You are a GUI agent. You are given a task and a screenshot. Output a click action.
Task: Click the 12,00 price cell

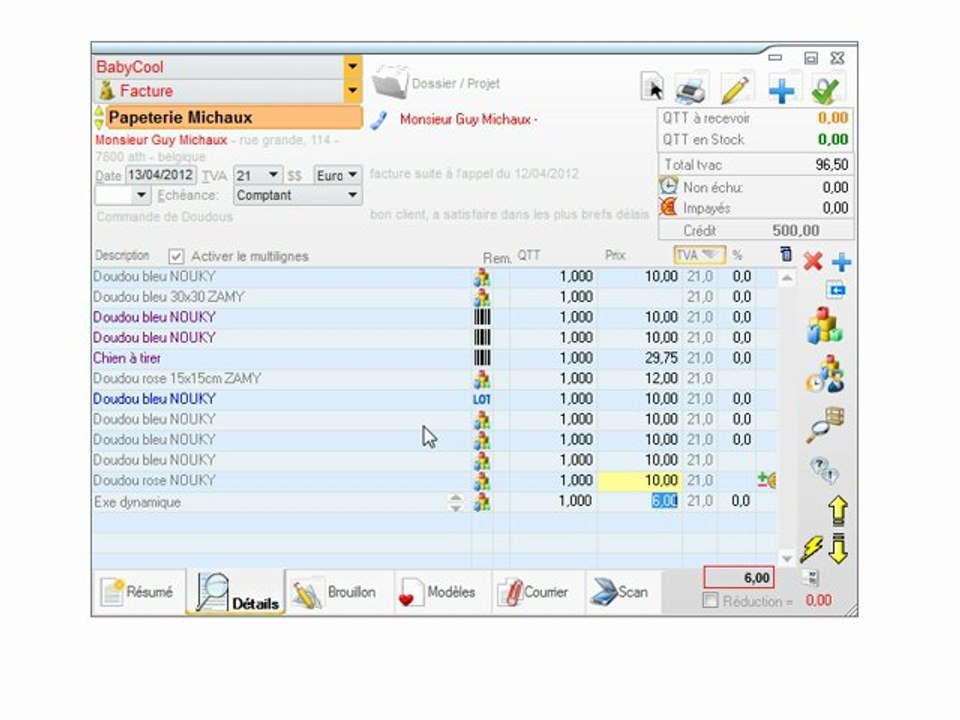[x=639, y=379]
